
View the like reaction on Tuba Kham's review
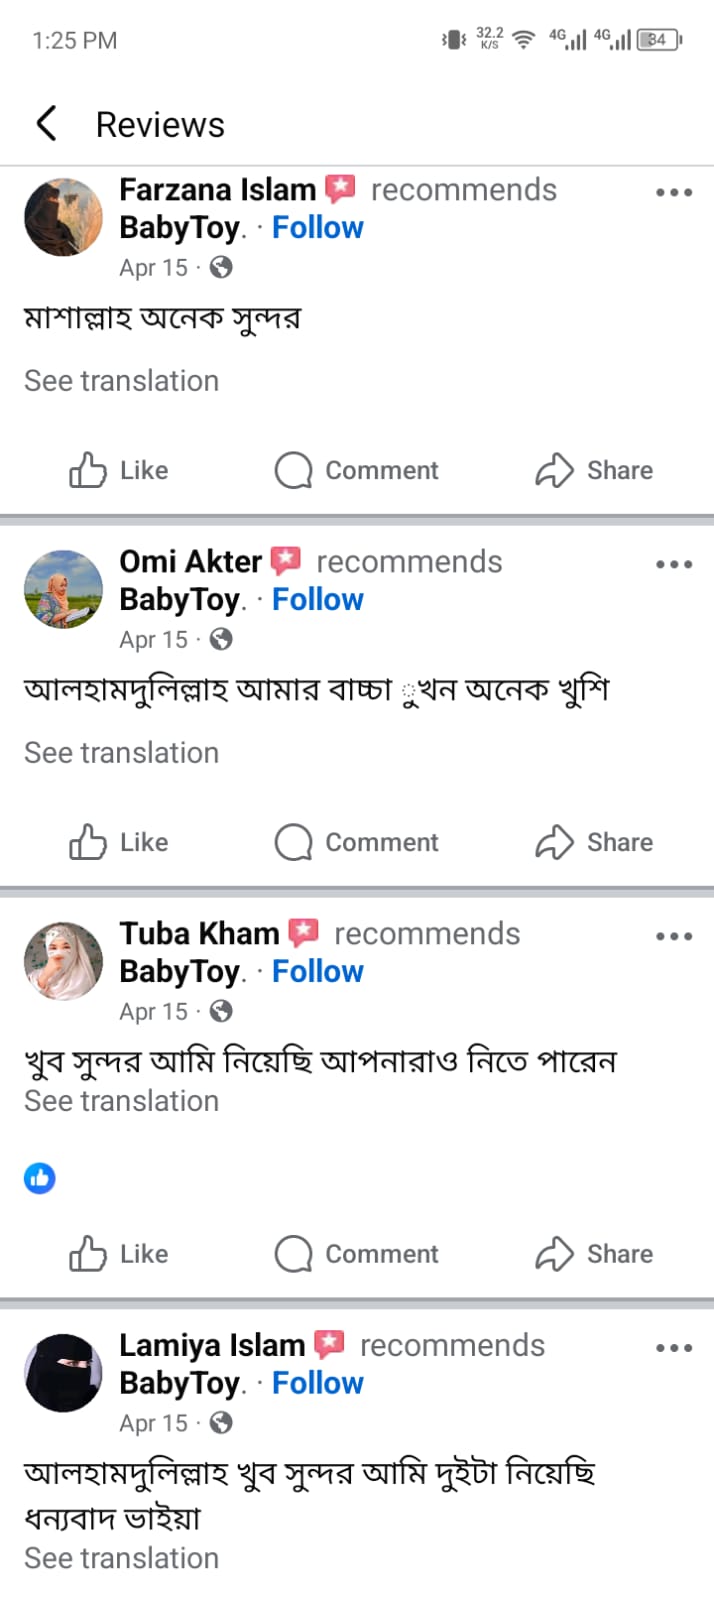click(x=40, y=1178)
